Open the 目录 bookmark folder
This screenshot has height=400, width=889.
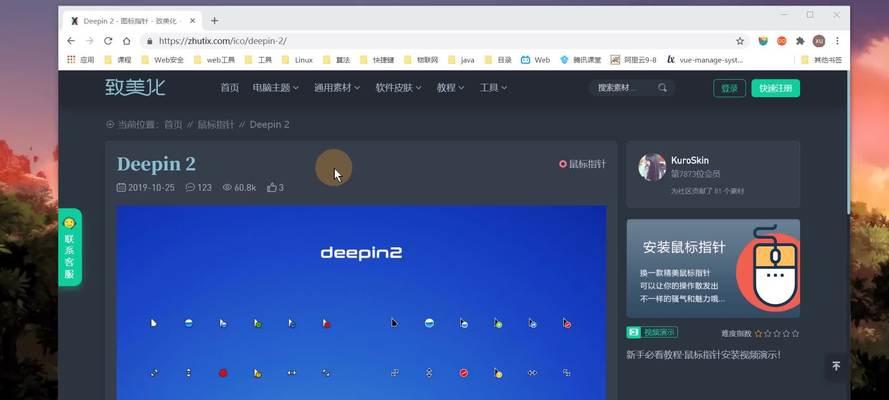click(x=498, y=59)
